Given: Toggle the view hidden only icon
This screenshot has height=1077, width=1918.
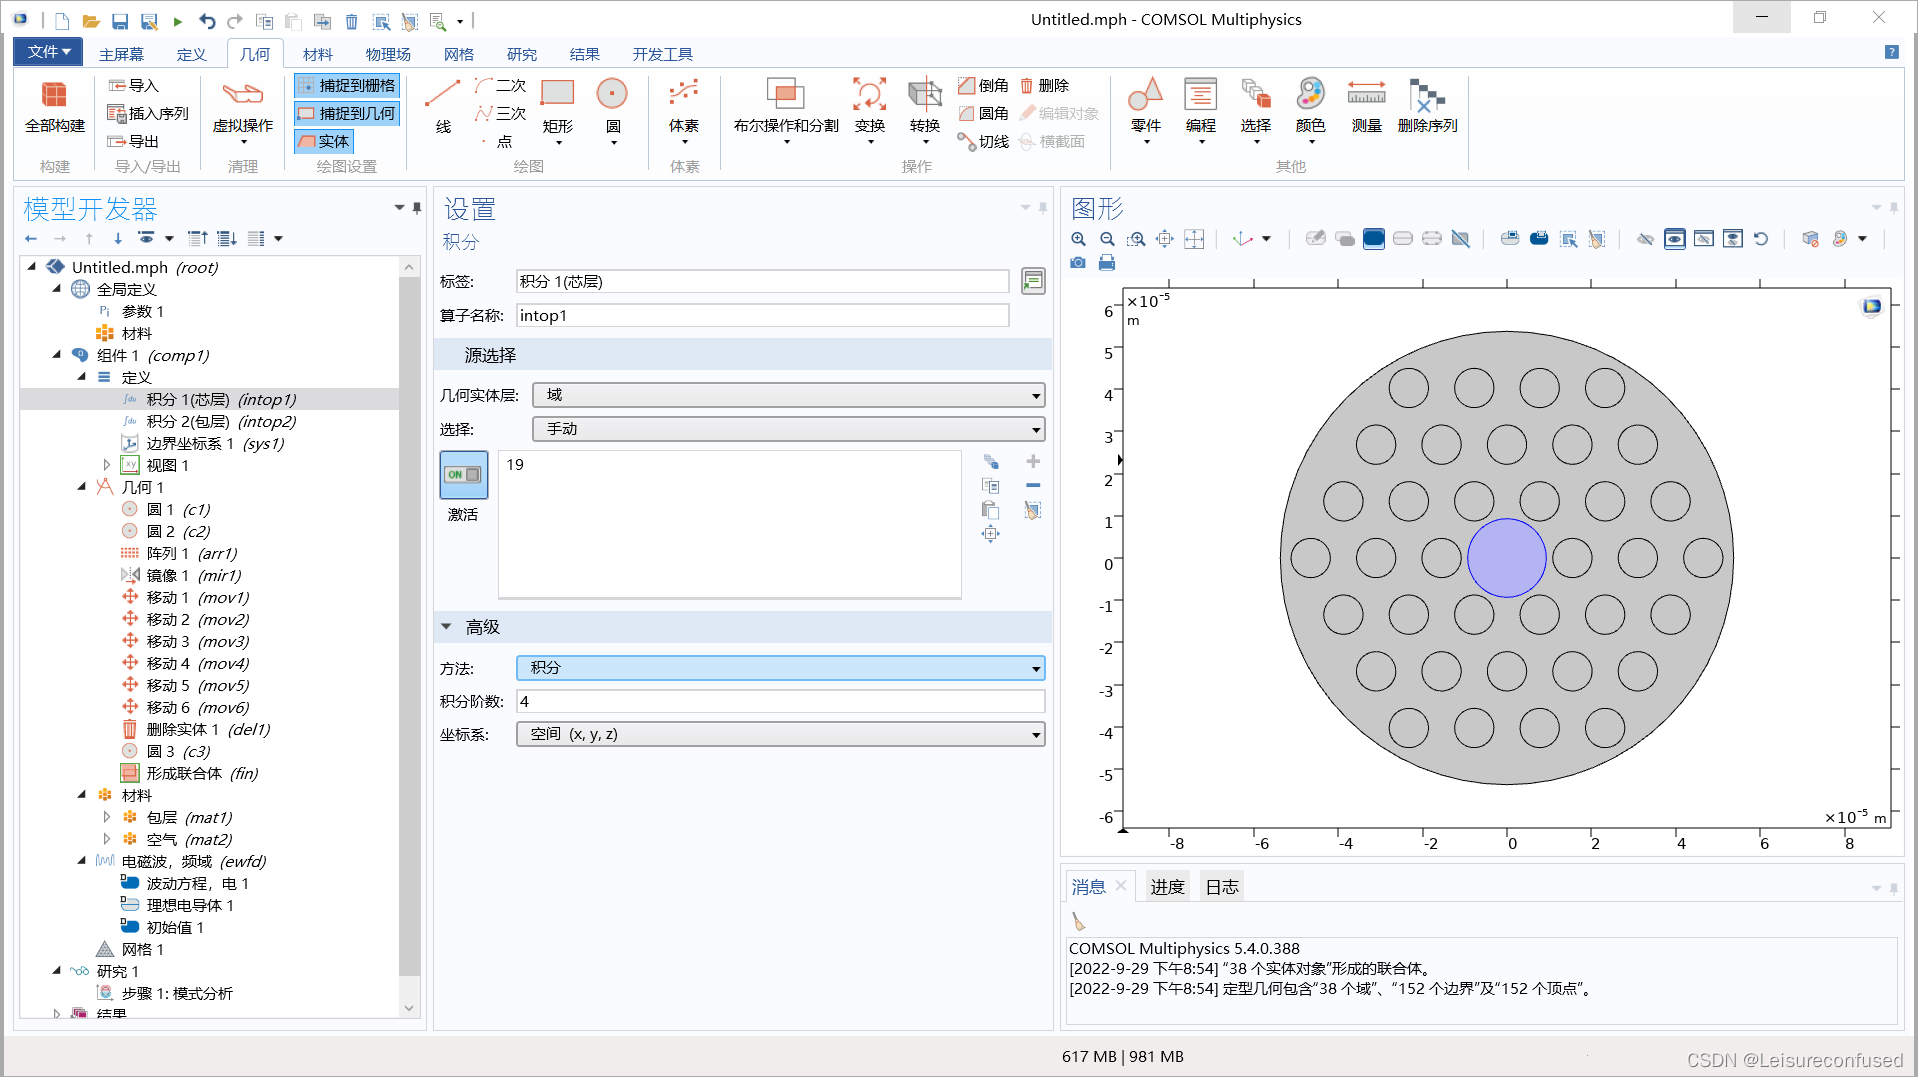Looking at the screenshot, I should tap(1704, 239).
